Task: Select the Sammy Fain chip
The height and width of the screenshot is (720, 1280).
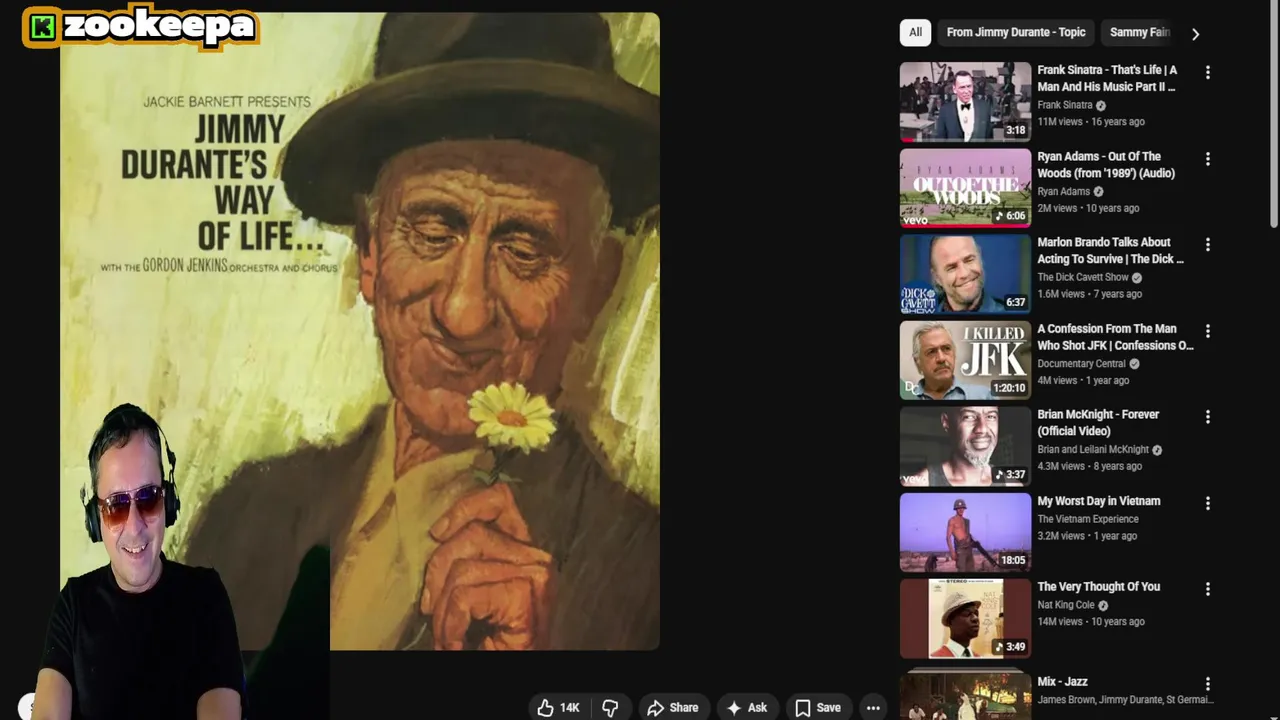Action: tap(1139, 32)
